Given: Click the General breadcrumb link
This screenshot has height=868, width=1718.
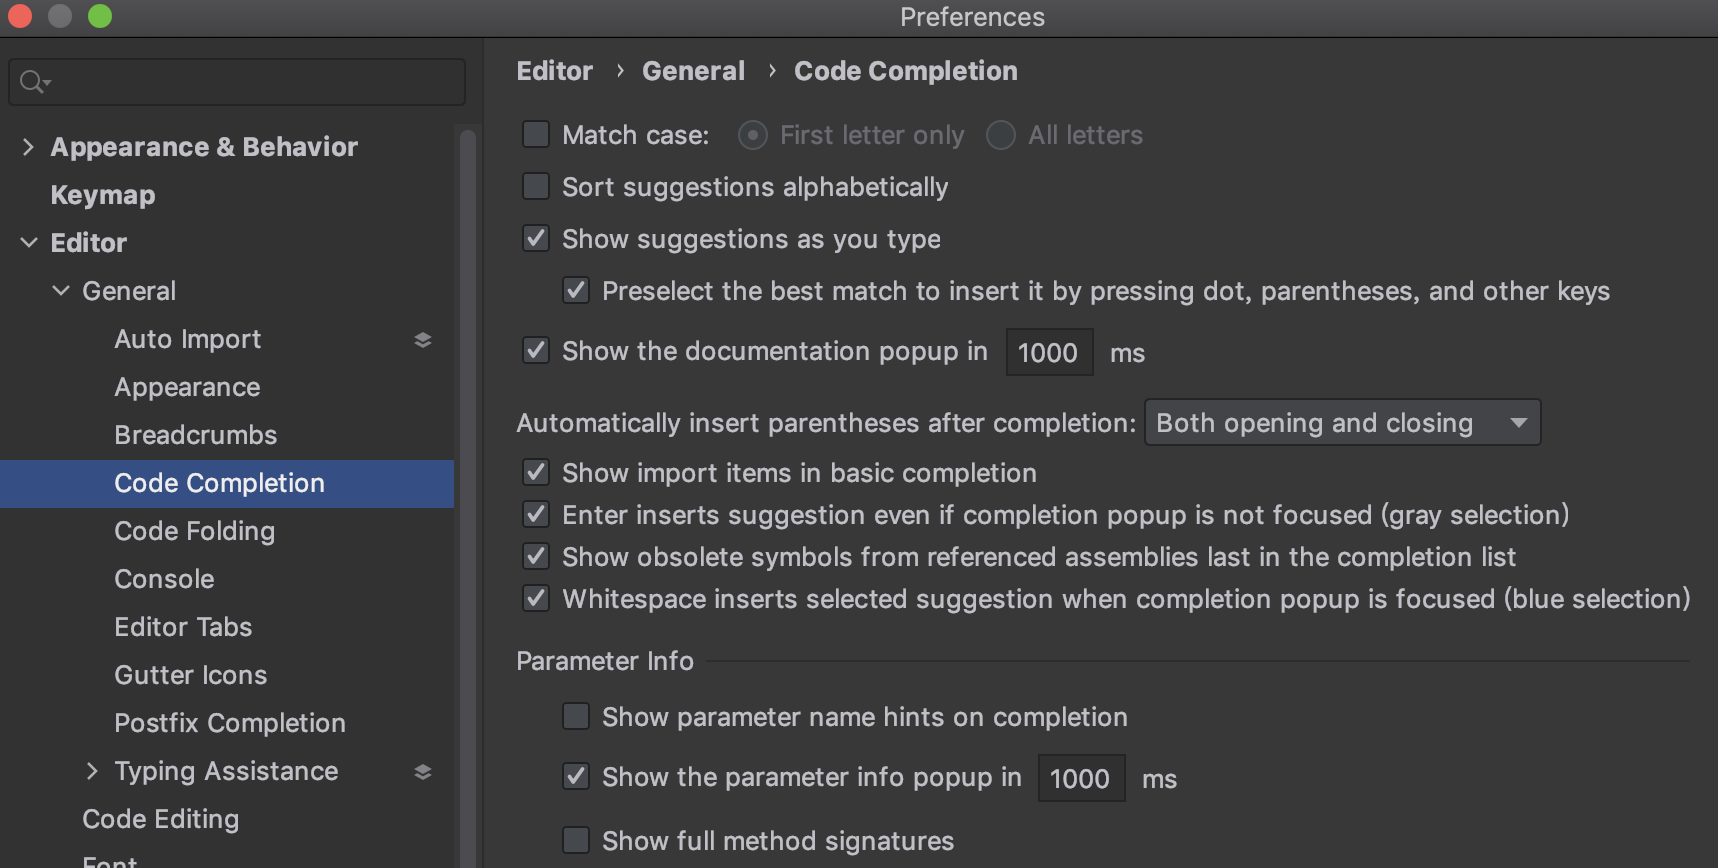Looking at the screenshot, I should (x=693, y=71).
